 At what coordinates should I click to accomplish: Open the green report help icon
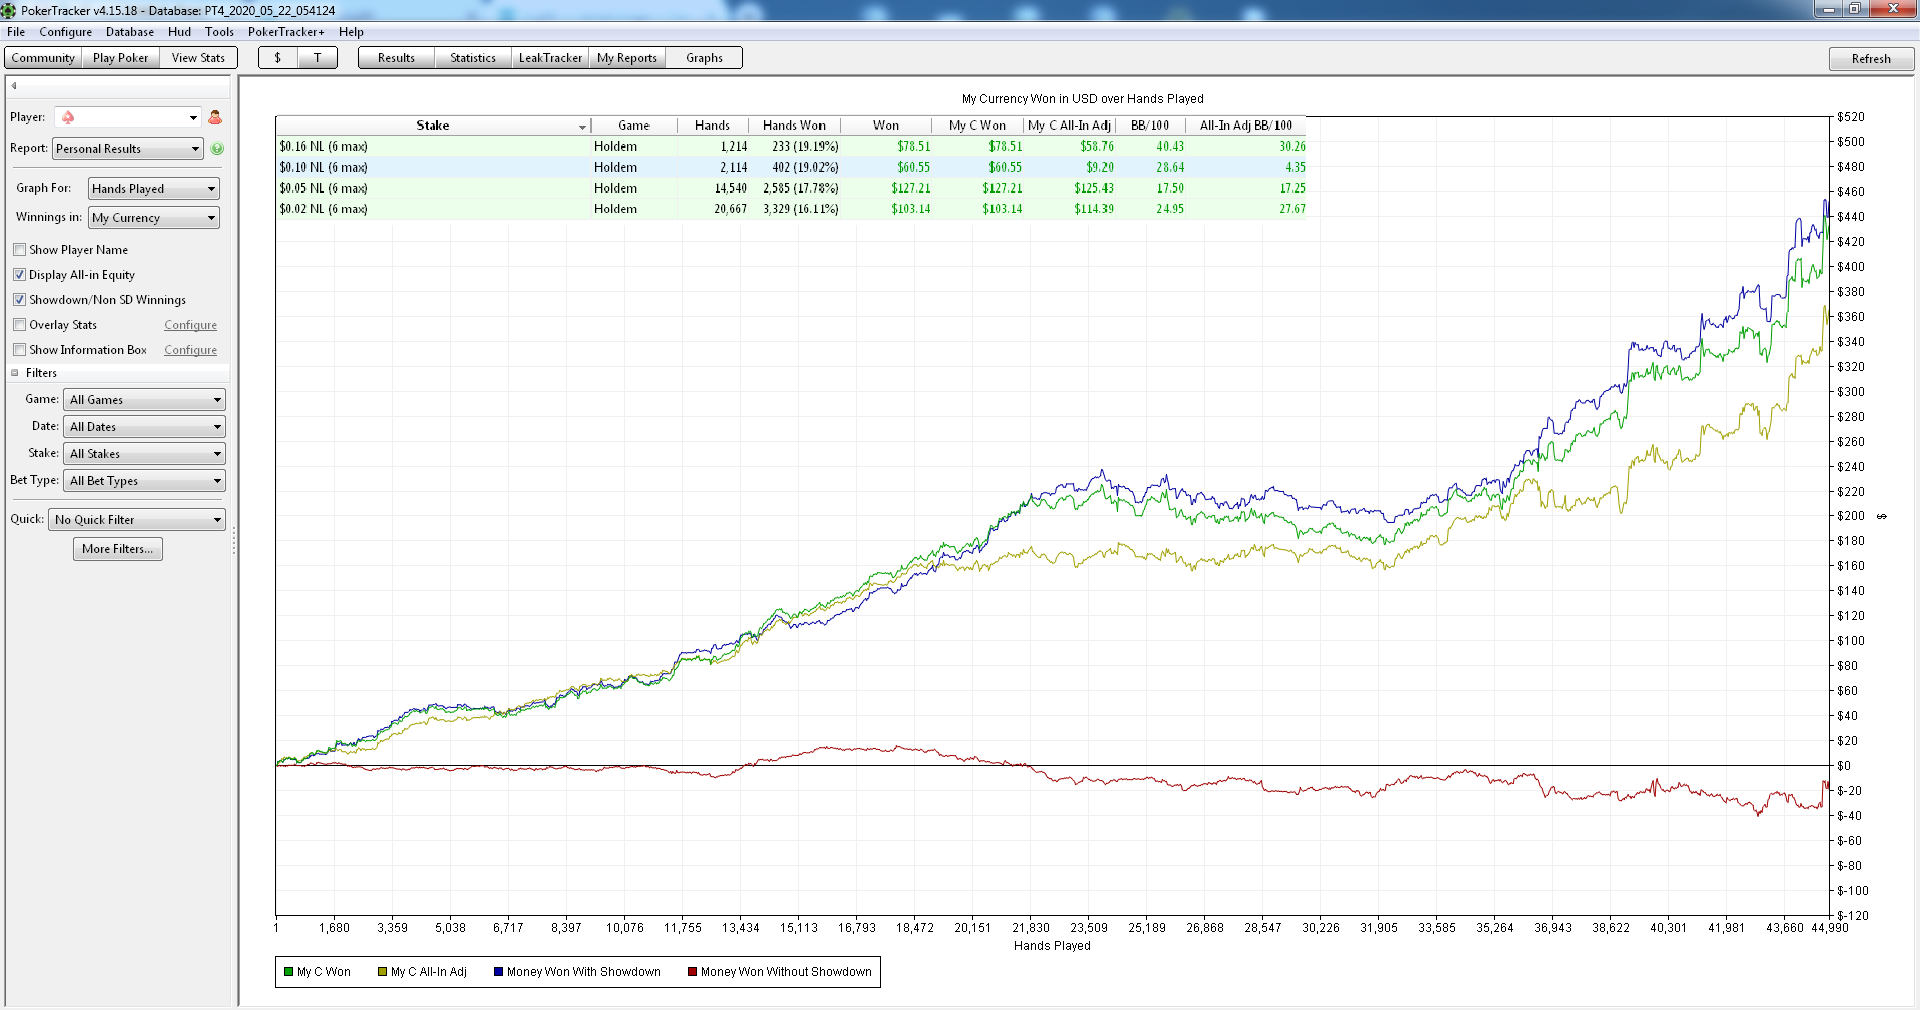(x=217, y=149)
